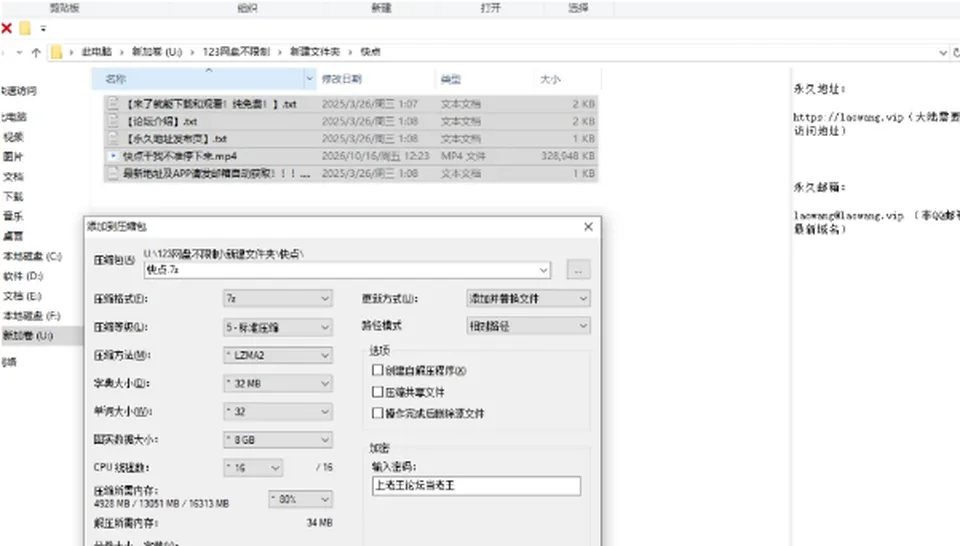The image size is (960, 546).
Task: Select 下载 in the navigation pane
Action: [x=13, y=196]
